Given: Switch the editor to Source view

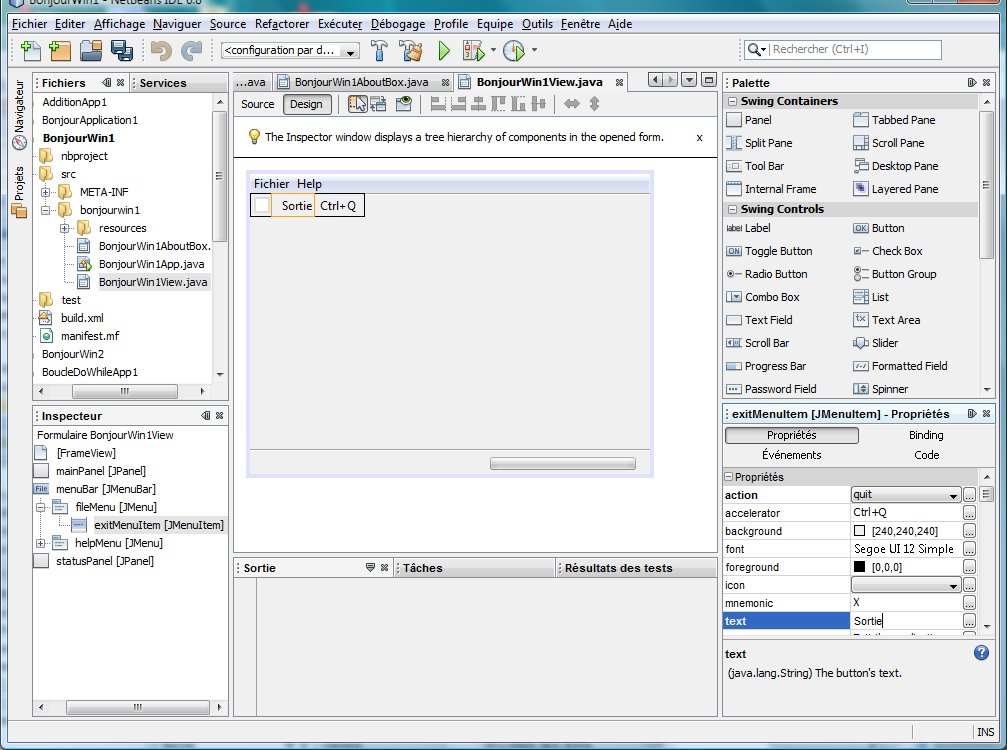Looking at the screenshot, I should [x=258, y=104].
